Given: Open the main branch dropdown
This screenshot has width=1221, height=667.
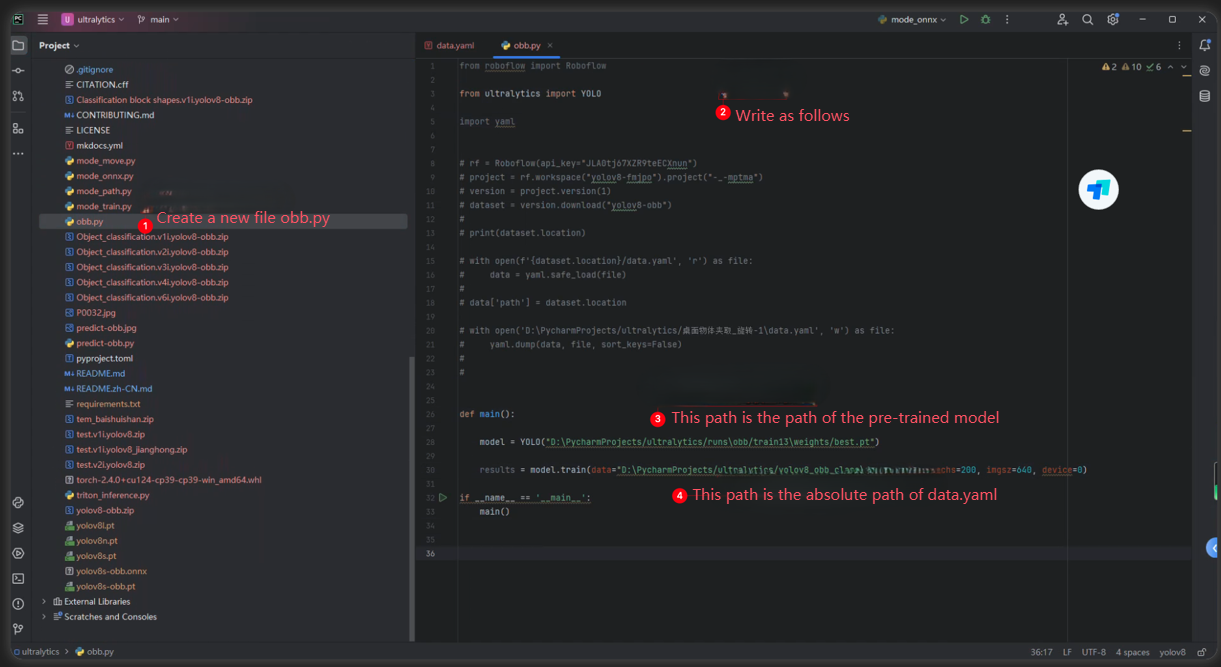Looking at the screenshot, I should coord(158,19).
